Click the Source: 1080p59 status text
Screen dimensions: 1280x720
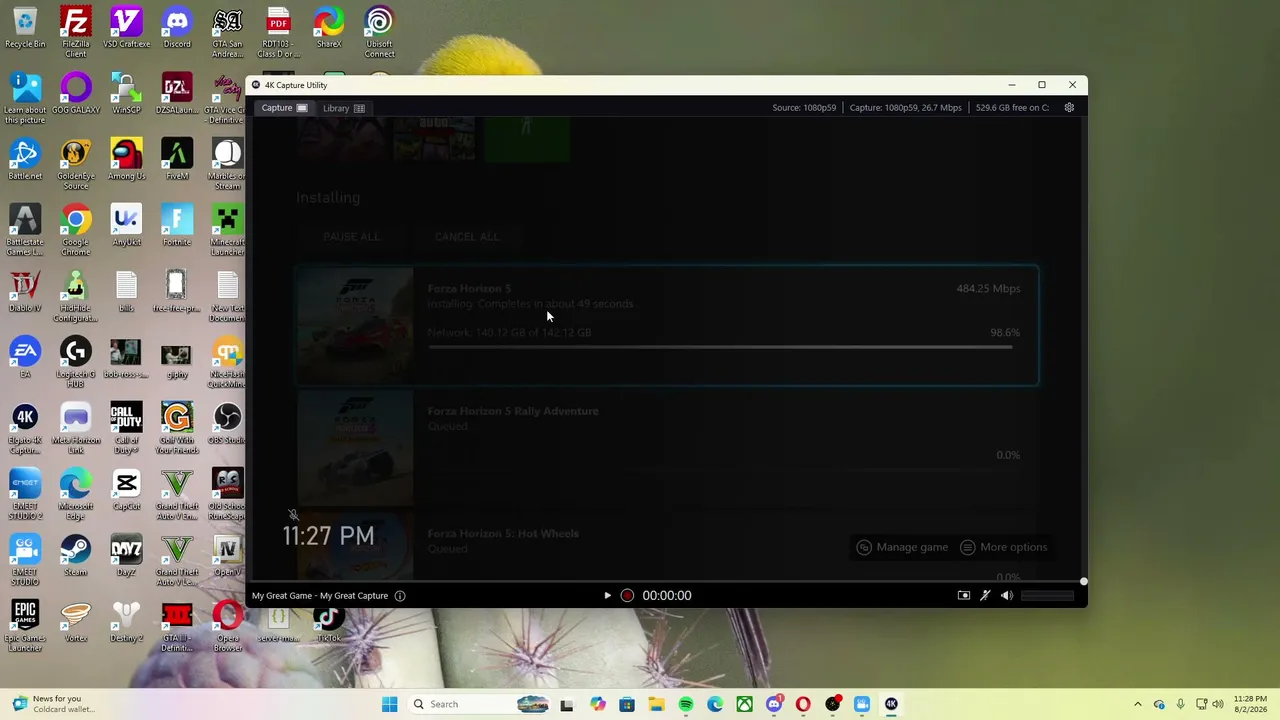click(x=804, y=108)
